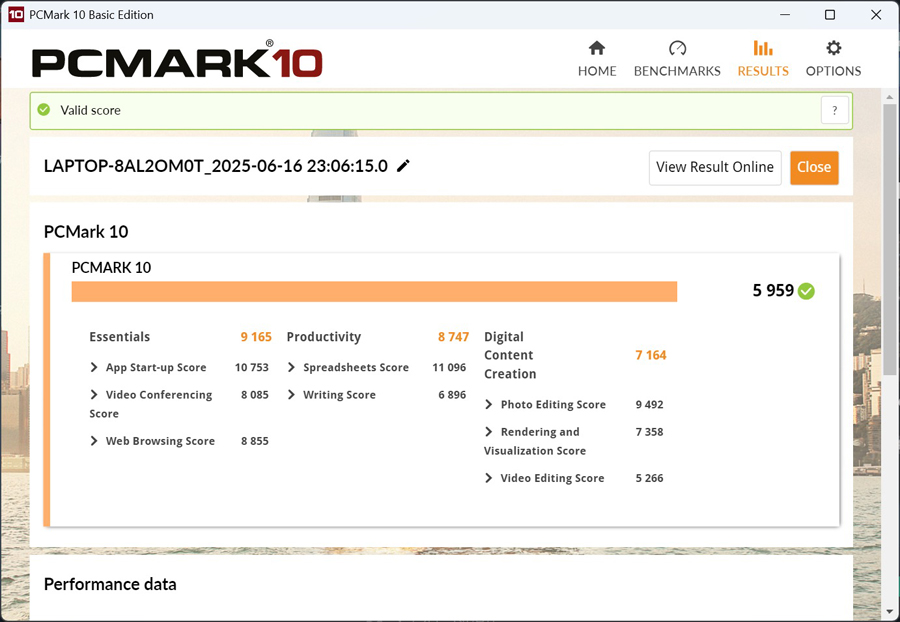Click the question mark help button

pyautogui.click(x=835, y=110)
